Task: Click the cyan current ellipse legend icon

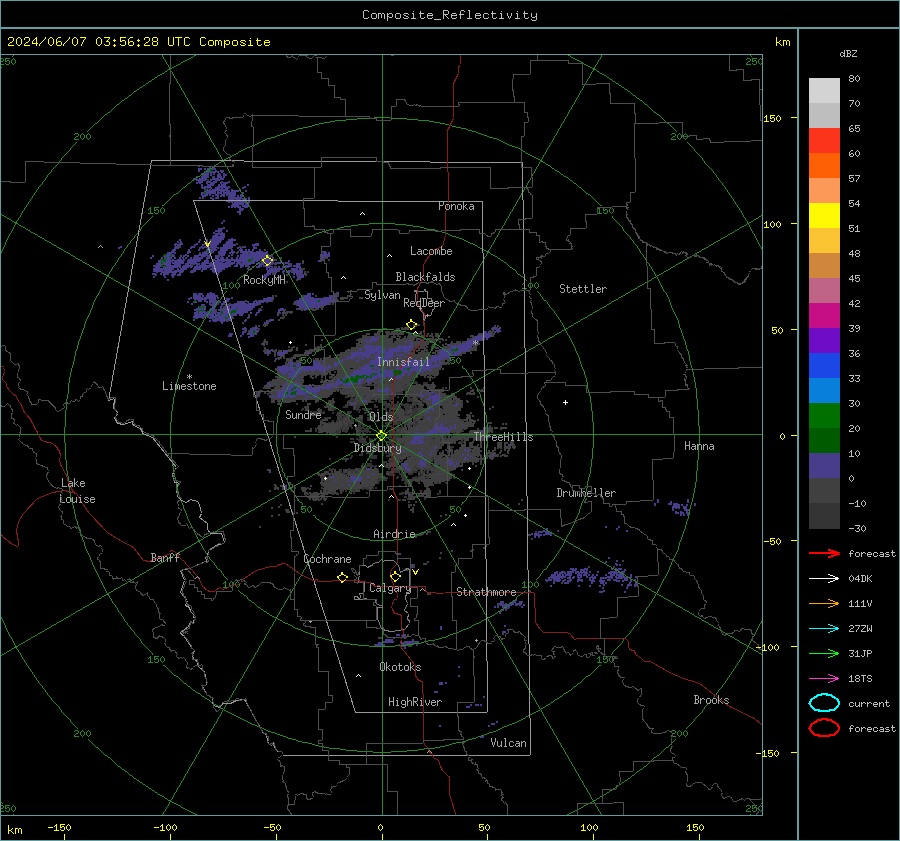Action: tap(824, 703)
